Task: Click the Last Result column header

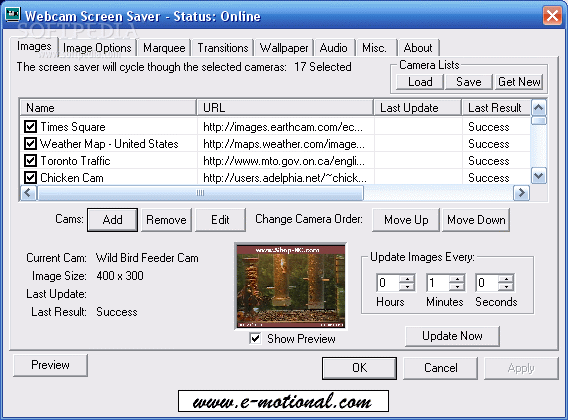Action: (x=496, y=108)
